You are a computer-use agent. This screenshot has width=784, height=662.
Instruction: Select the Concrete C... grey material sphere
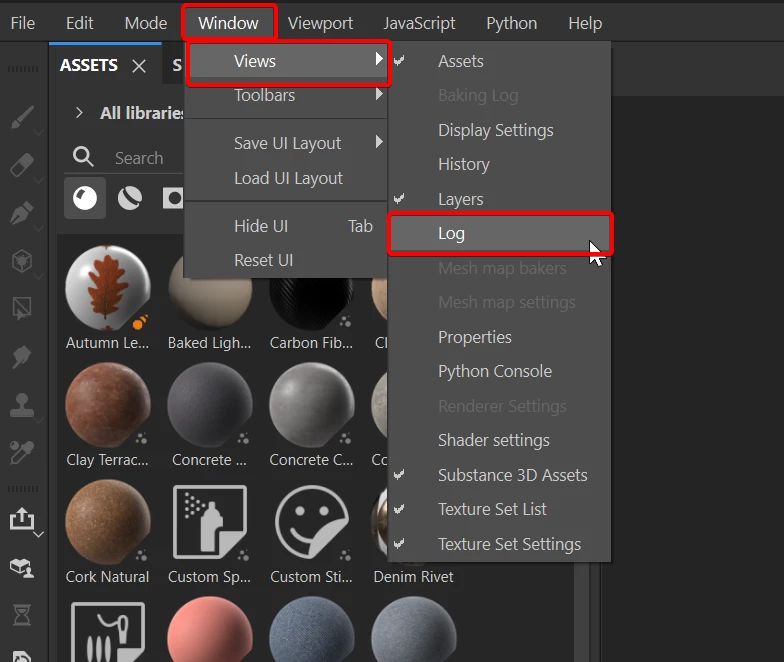[312, 405]
